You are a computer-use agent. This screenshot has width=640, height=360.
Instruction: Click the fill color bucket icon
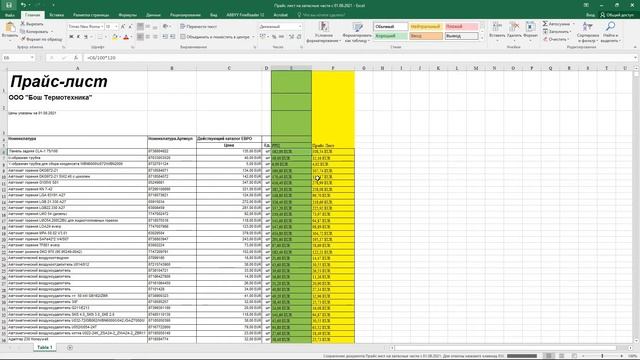point(115,37)
